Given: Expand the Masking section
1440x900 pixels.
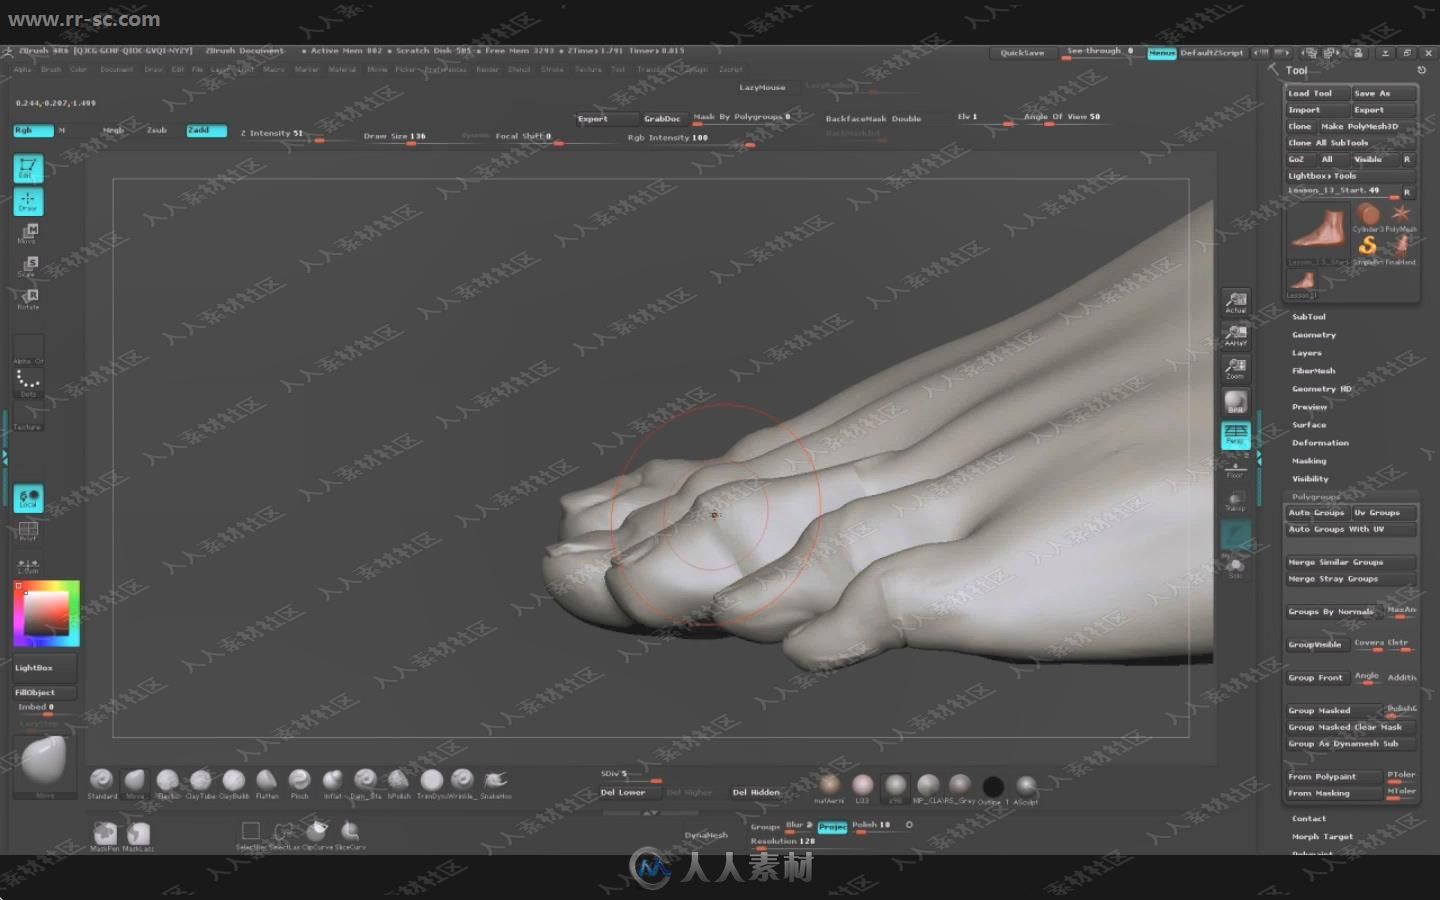Looking at the screenshot, I should click(x=1309, y=461).
